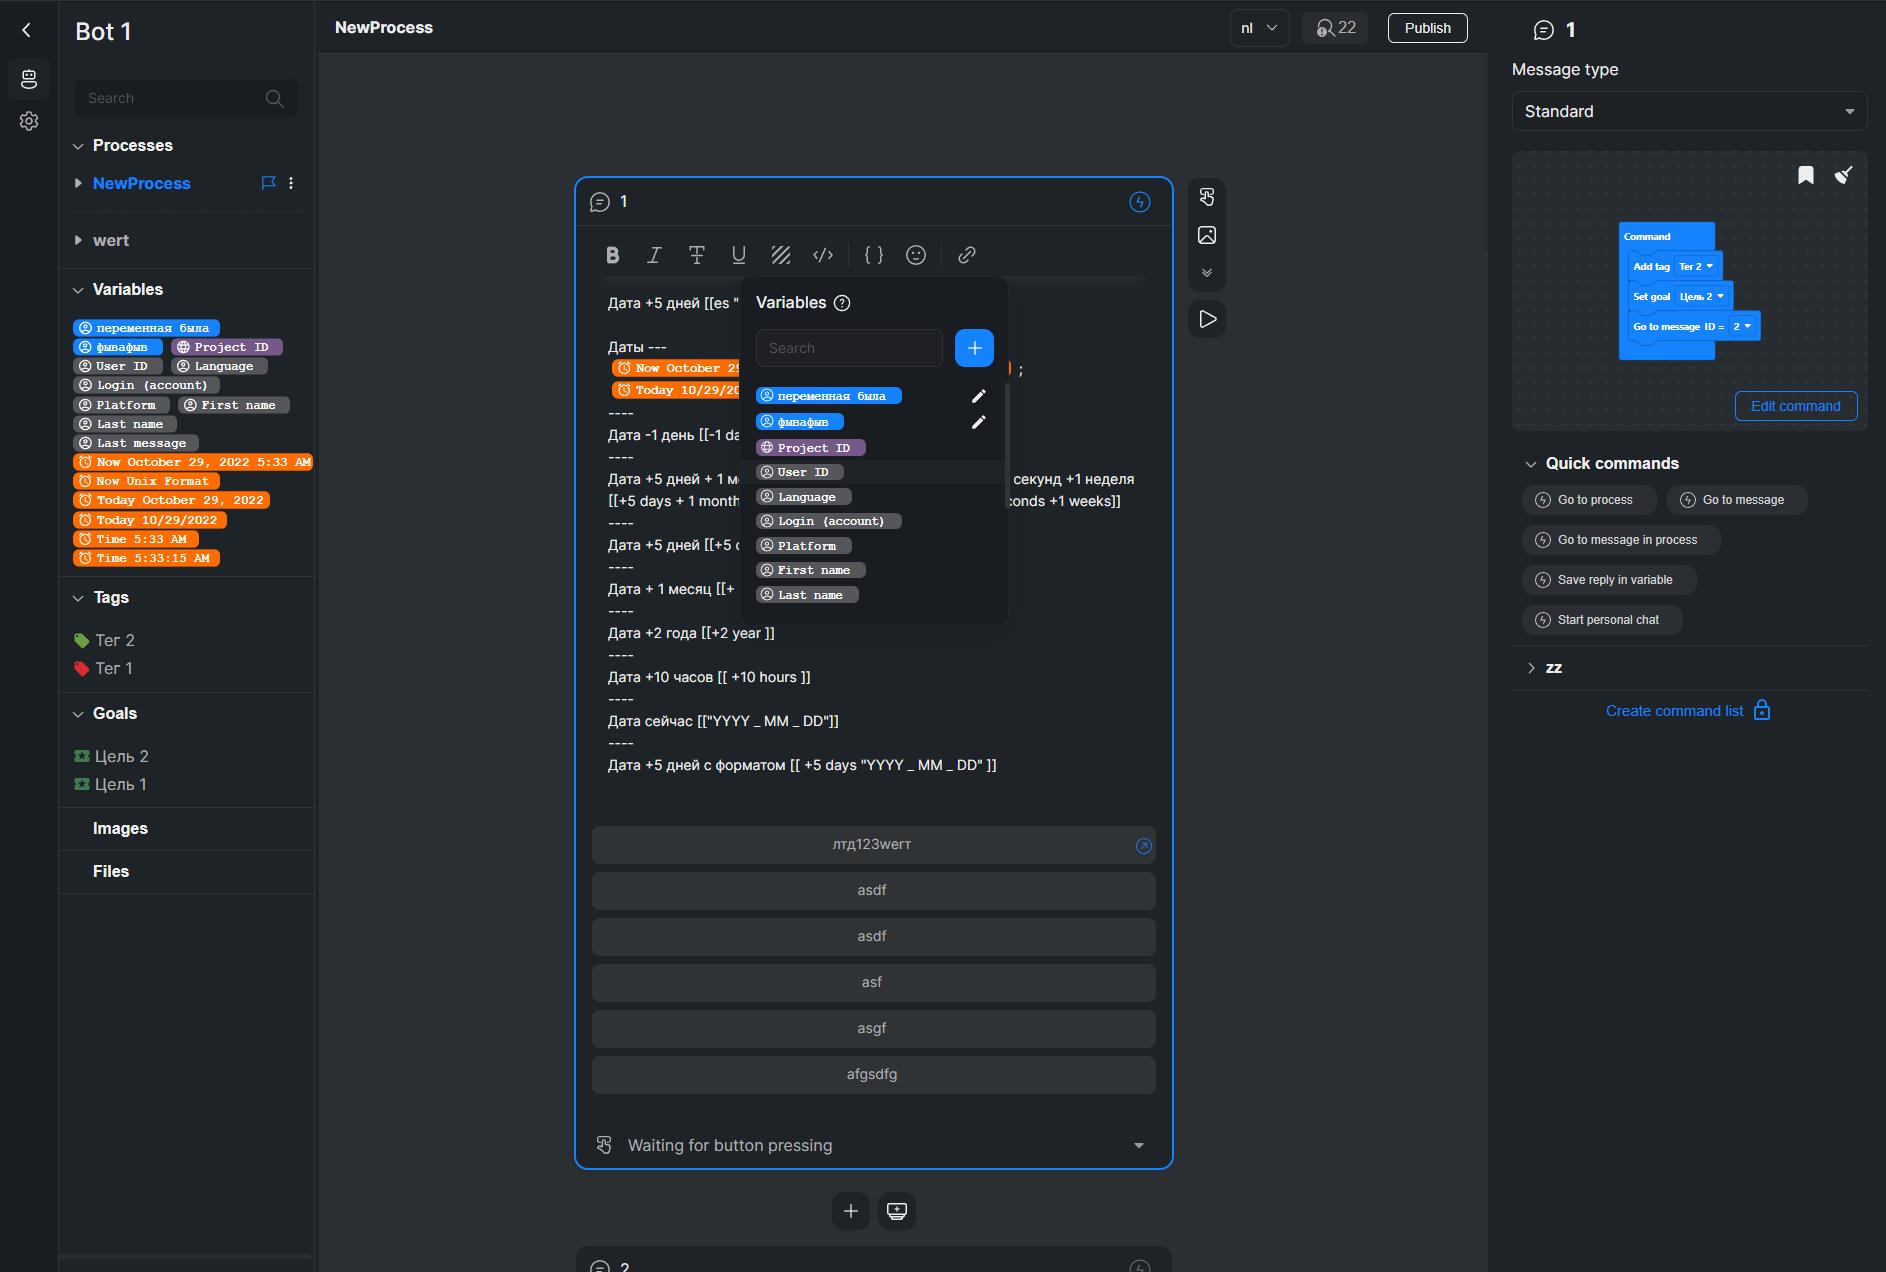
Task: Expand the wert process in the sidebar
Action: tap(79, 240)
